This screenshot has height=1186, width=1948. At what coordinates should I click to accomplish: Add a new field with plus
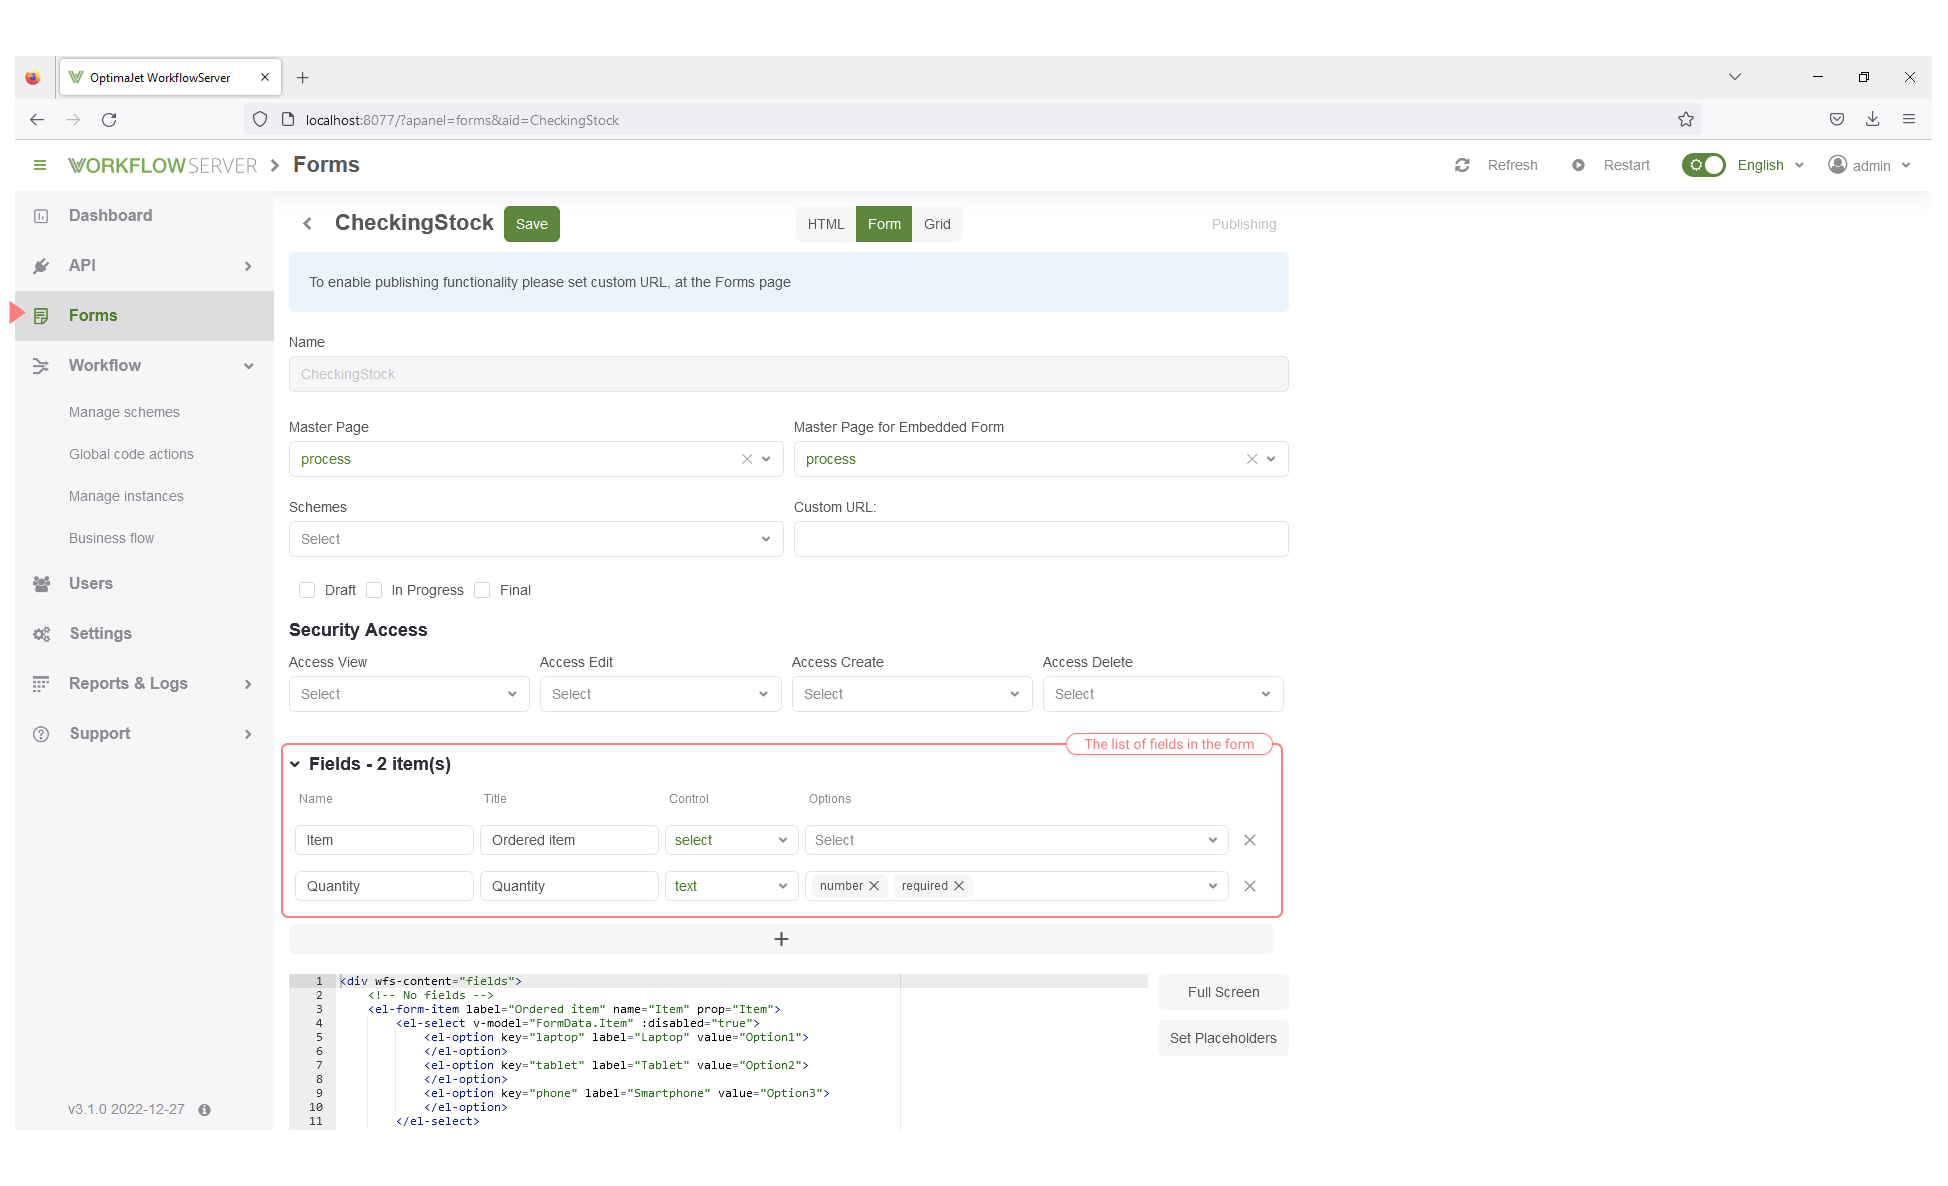point(781,939)
